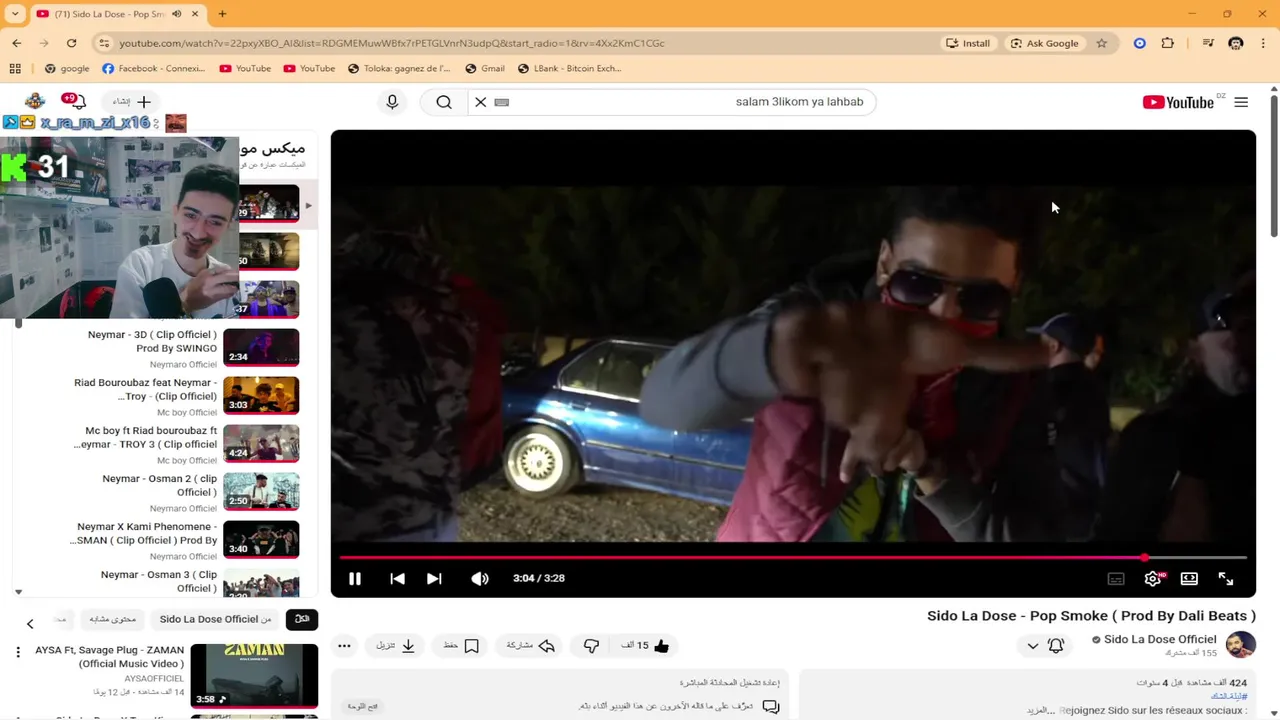The width and height of the screenshot is (1280, 720).
Task: Open the notifications bell with 9+ badge
Action: pos(75,101)
